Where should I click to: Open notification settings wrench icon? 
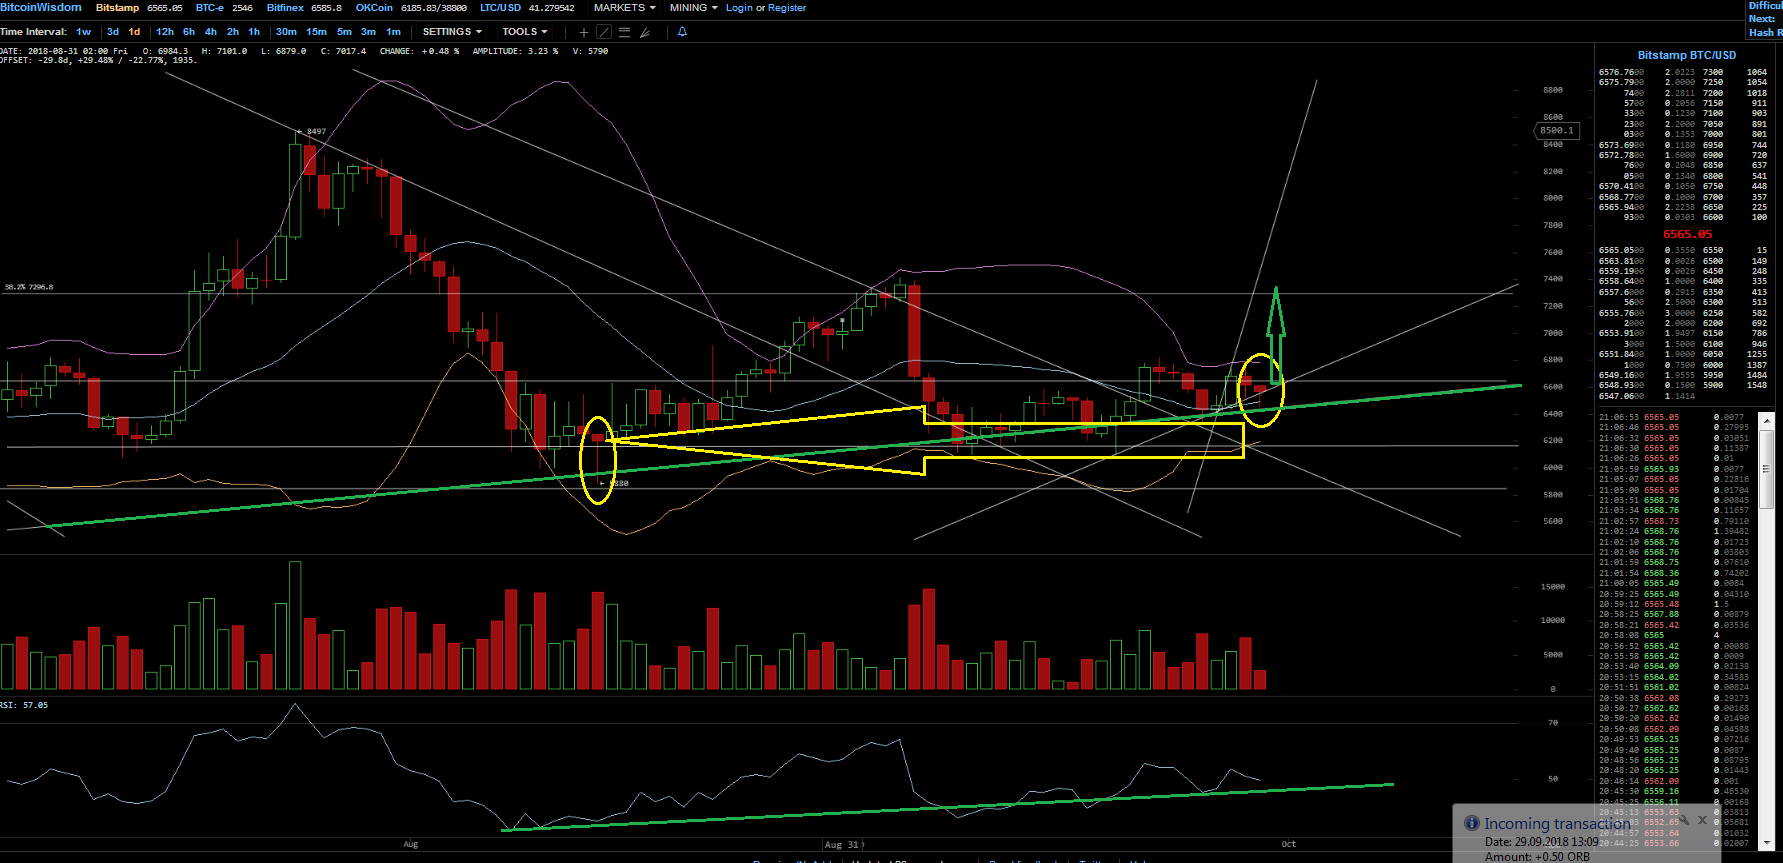(x=1684, y=820)
